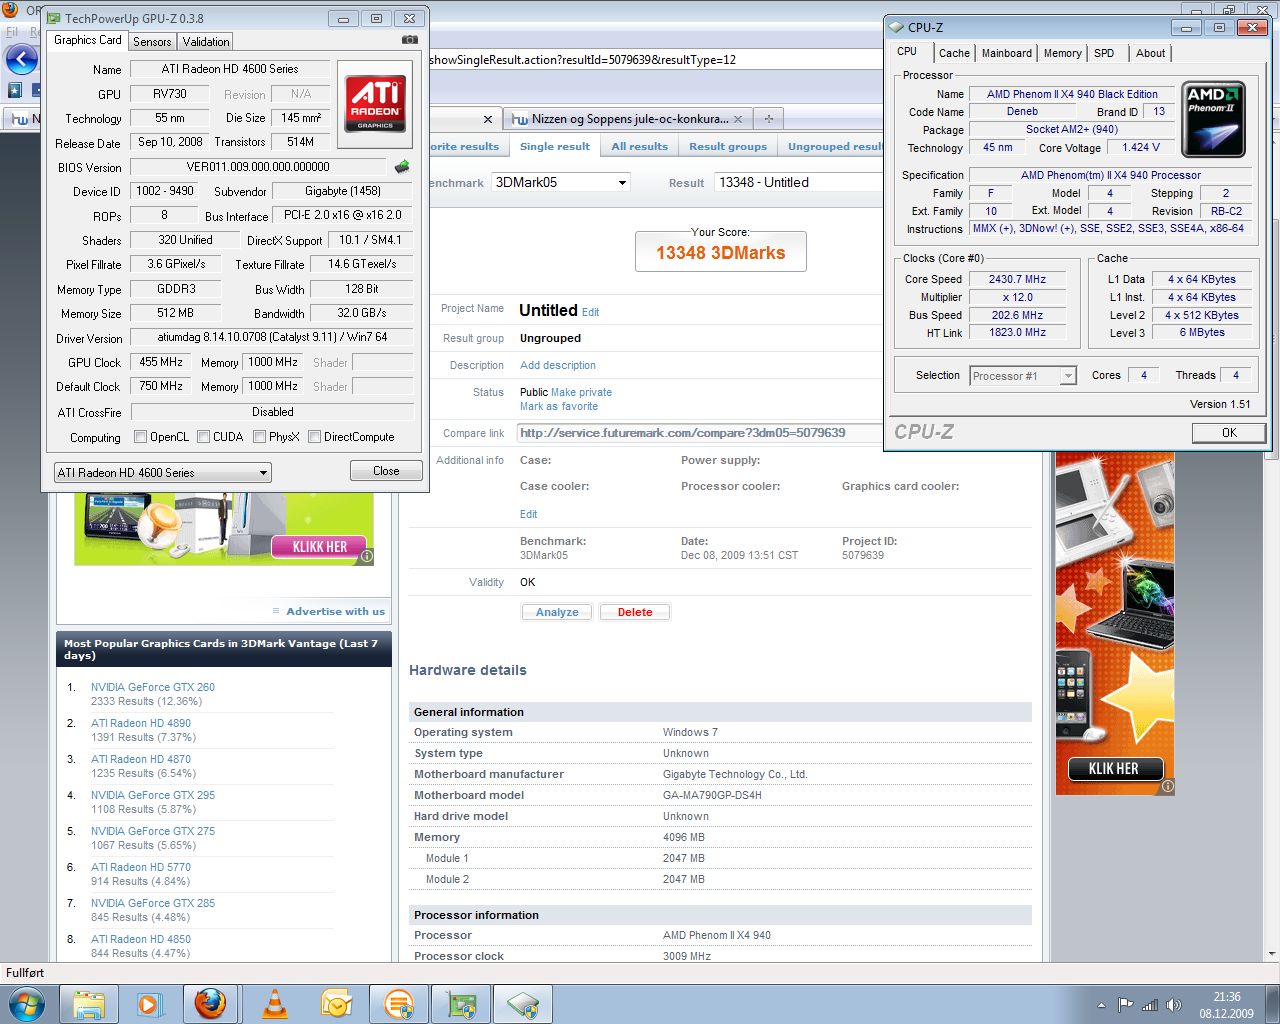Enable the CUDA checkbox

(204, 436)
